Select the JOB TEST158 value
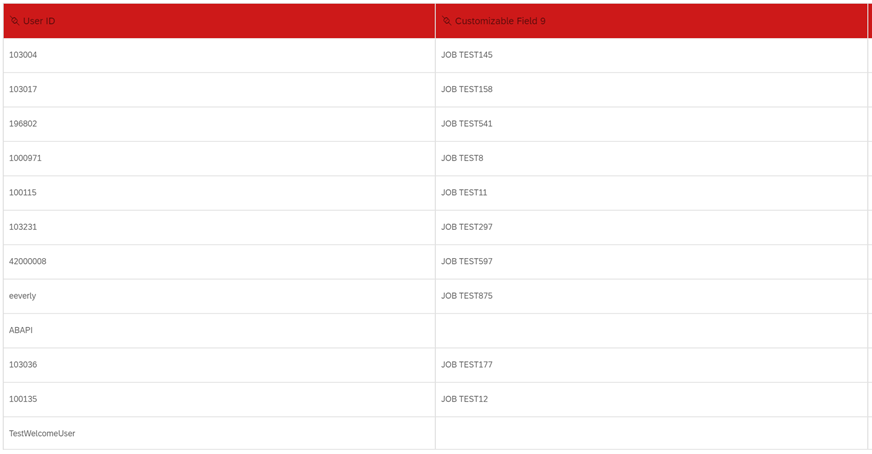Viewport: 872px width, 454px height. [467, 90]
